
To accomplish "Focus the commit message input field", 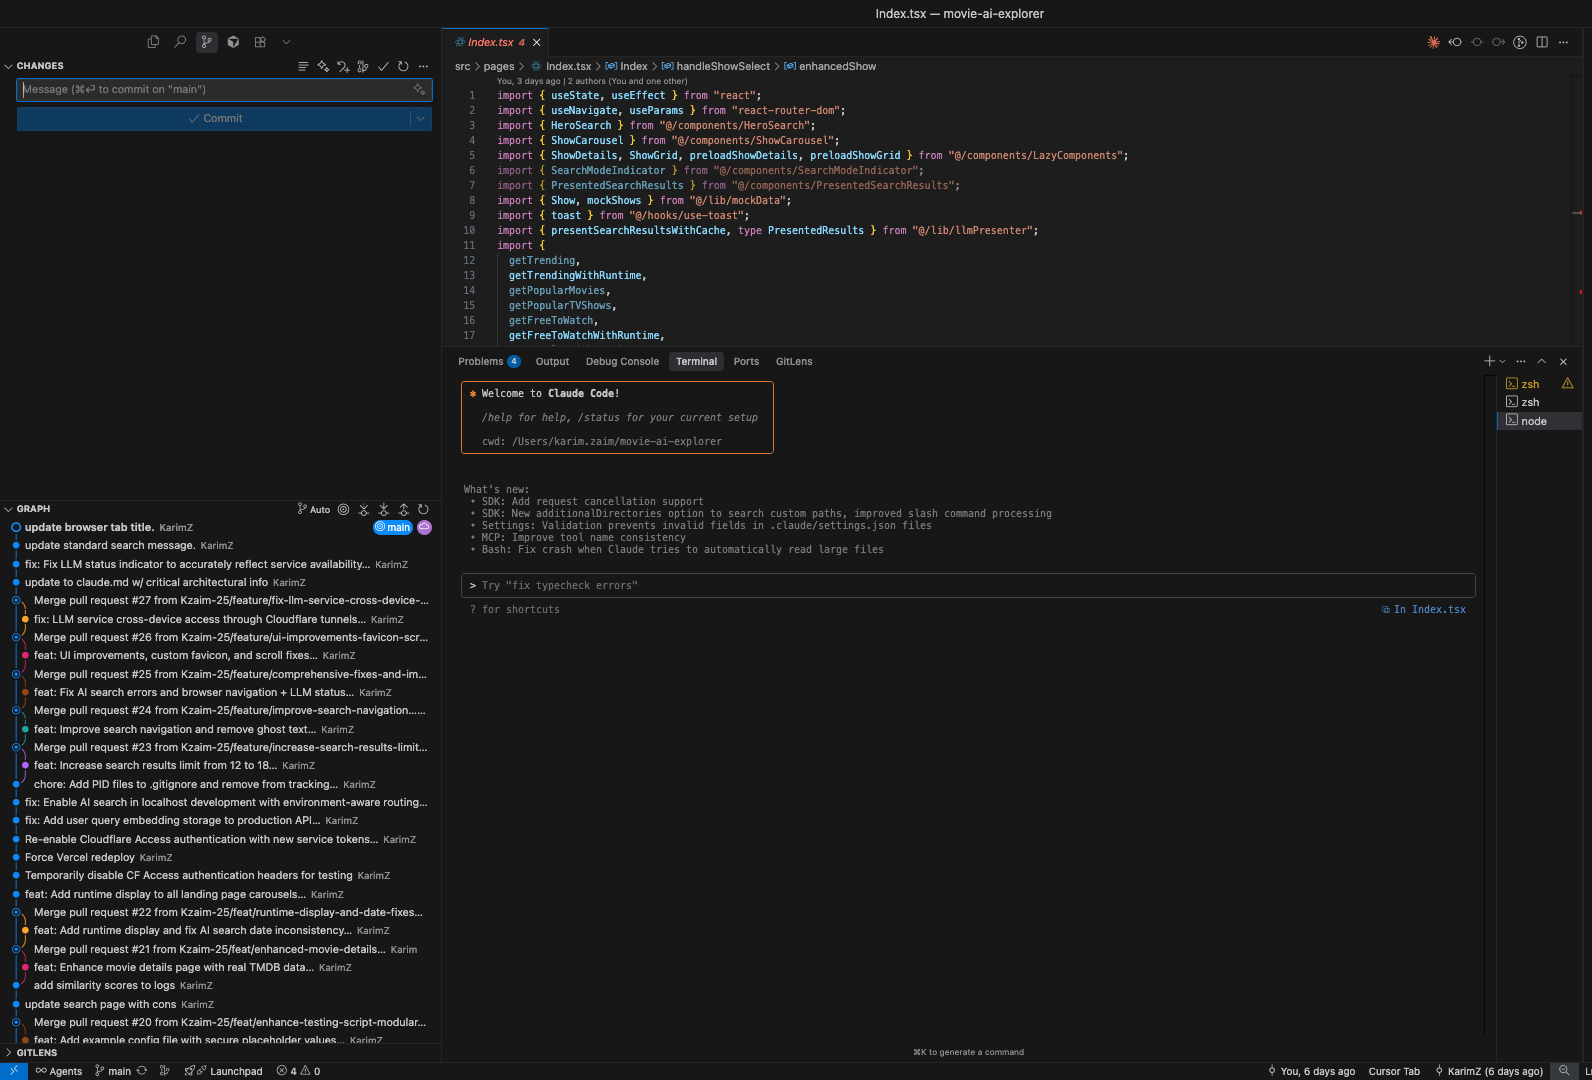I will point(215,90).
